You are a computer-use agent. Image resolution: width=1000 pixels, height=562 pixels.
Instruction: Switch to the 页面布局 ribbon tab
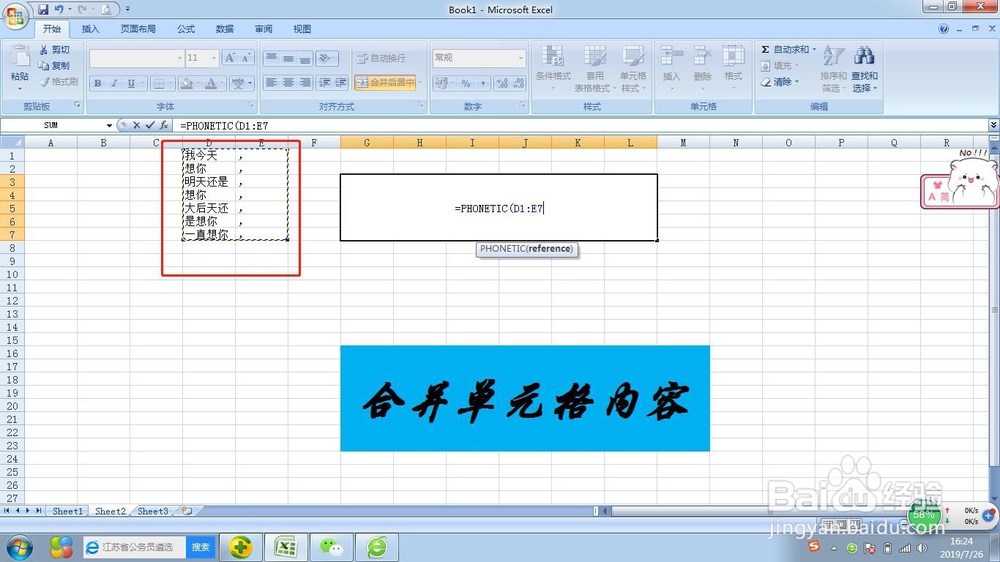pos(138,29)
